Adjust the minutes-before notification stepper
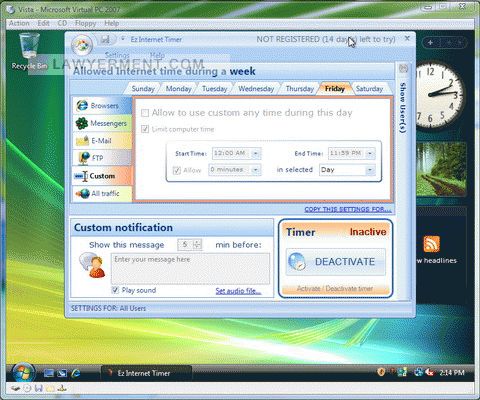480x400 pixels. [197, 245]
